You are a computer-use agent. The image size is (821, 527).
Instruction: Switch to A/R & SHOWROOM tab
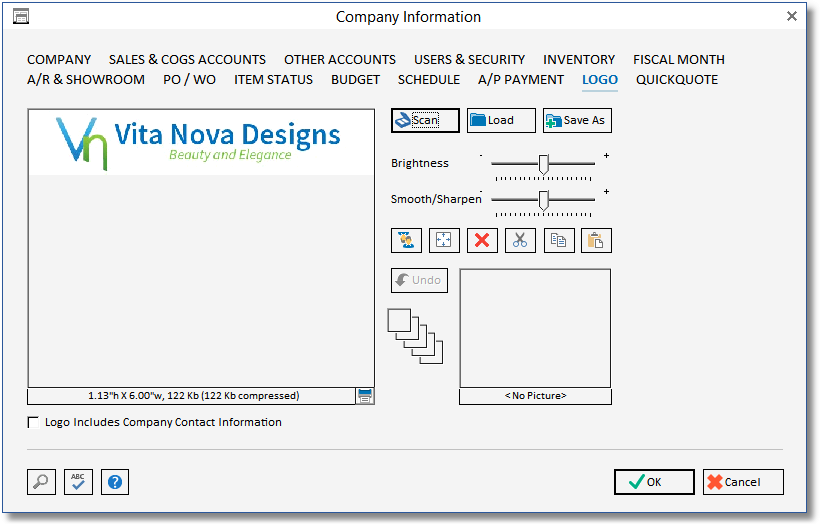pyautogui.click(x=86, y=80)
